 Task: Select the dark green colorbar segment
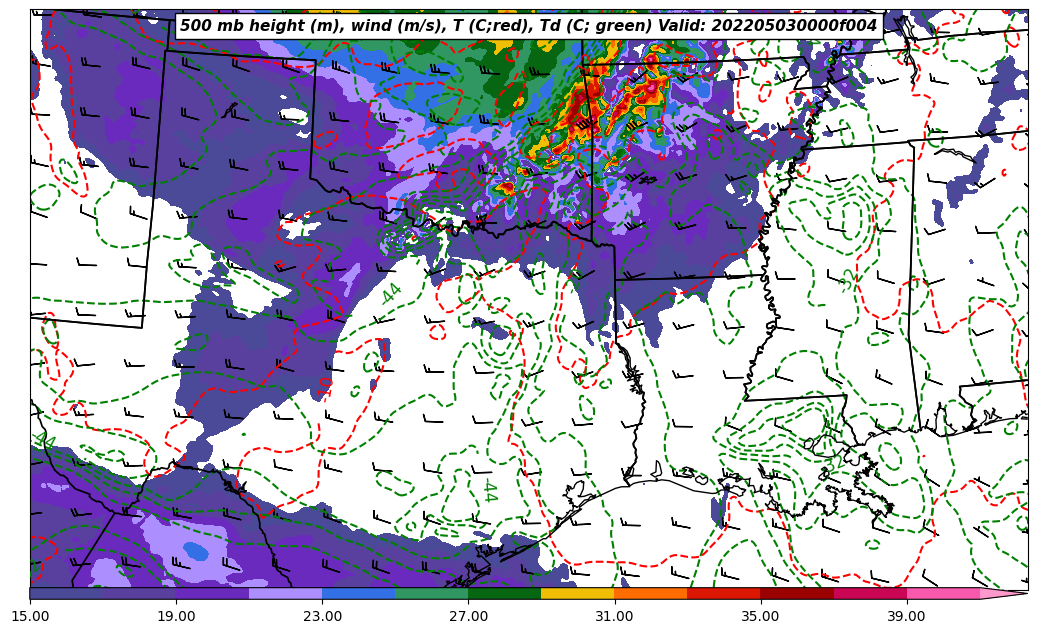click(505, 593)
